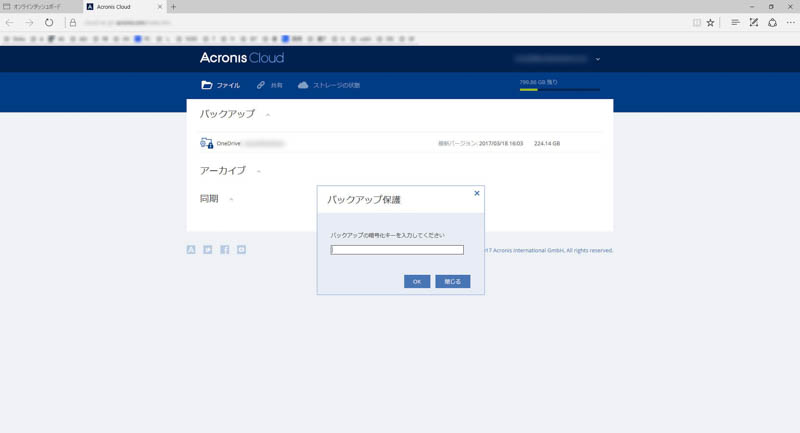The width and height of the screenshot is (800, 433).
Task: Open the browser share icon
Action: pyautogui.click(x=772, y=22)
